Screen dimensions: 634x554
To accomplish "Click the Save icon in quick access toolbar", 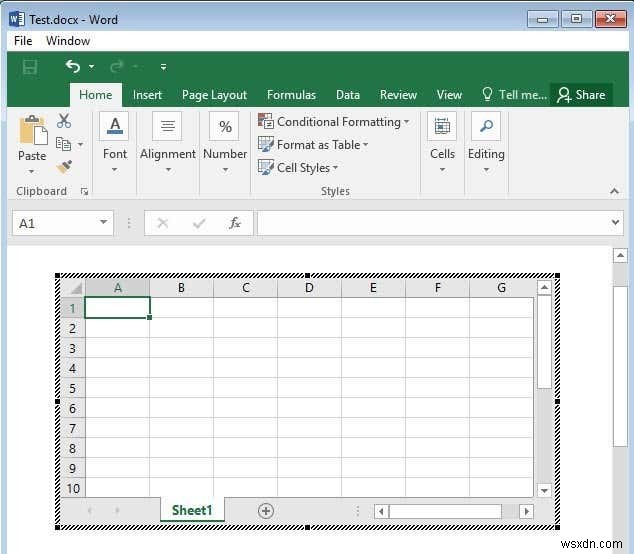I will pyautogui.click(x=30, y=67).
